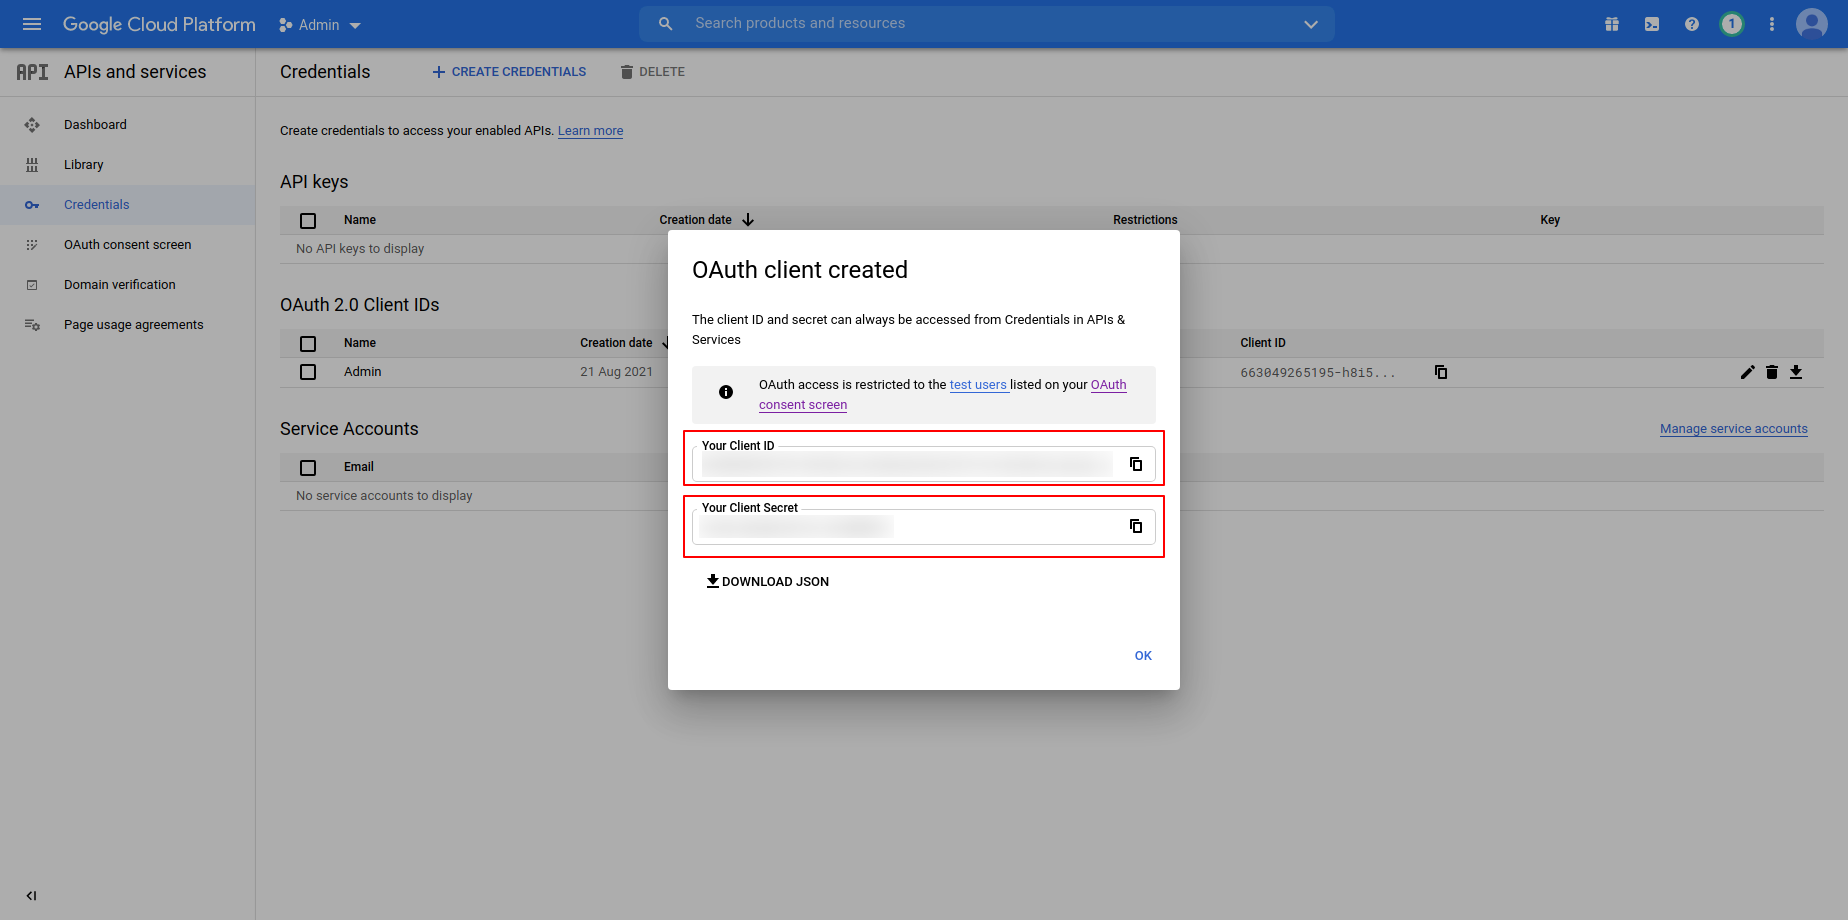1848x920 pixels.
Task: Download the Admin OAuth client using the arrow icon
Action: tap(1795, 372)
